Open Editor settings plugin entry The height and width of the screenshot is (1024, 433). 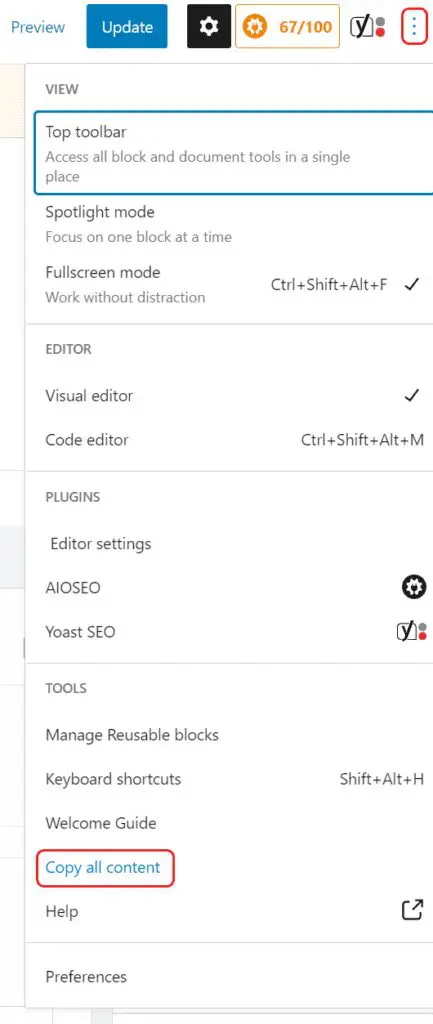(x=230, y=543)
